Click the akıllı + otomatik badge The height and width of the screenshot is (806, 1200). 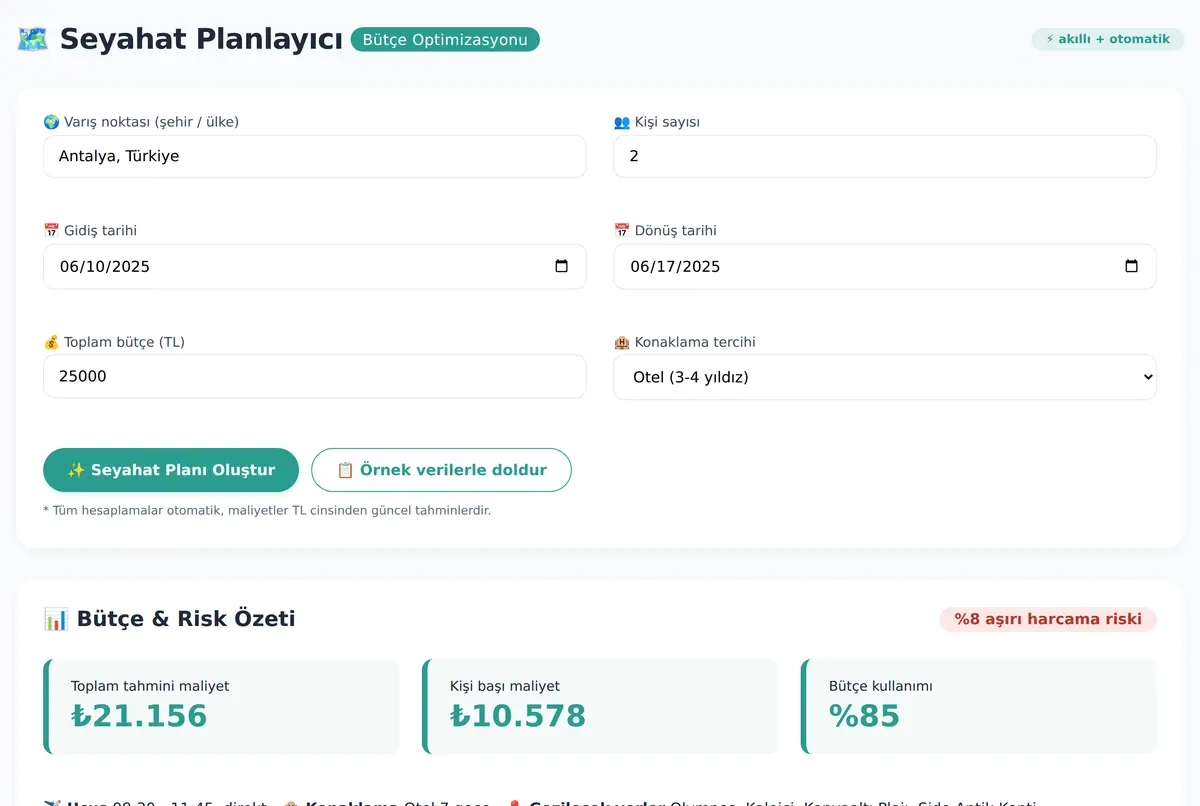[1108, 39]
